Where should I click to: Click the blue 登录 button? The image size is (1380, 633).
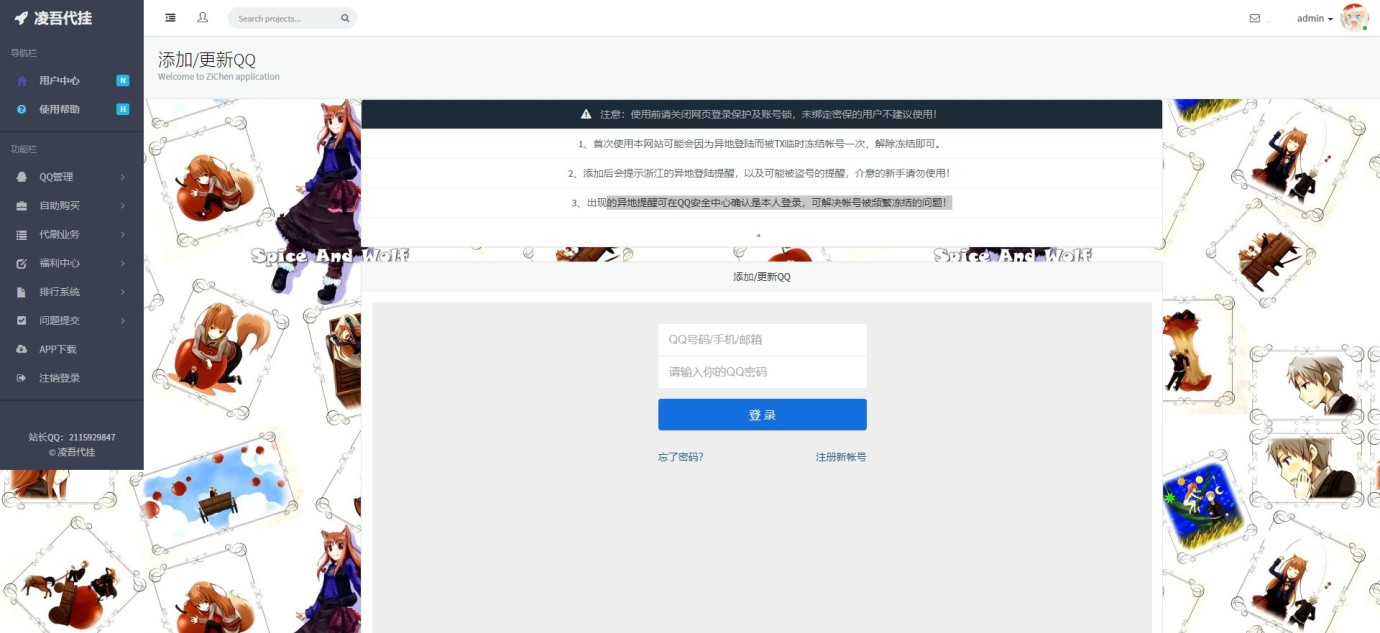pos(762,415)
